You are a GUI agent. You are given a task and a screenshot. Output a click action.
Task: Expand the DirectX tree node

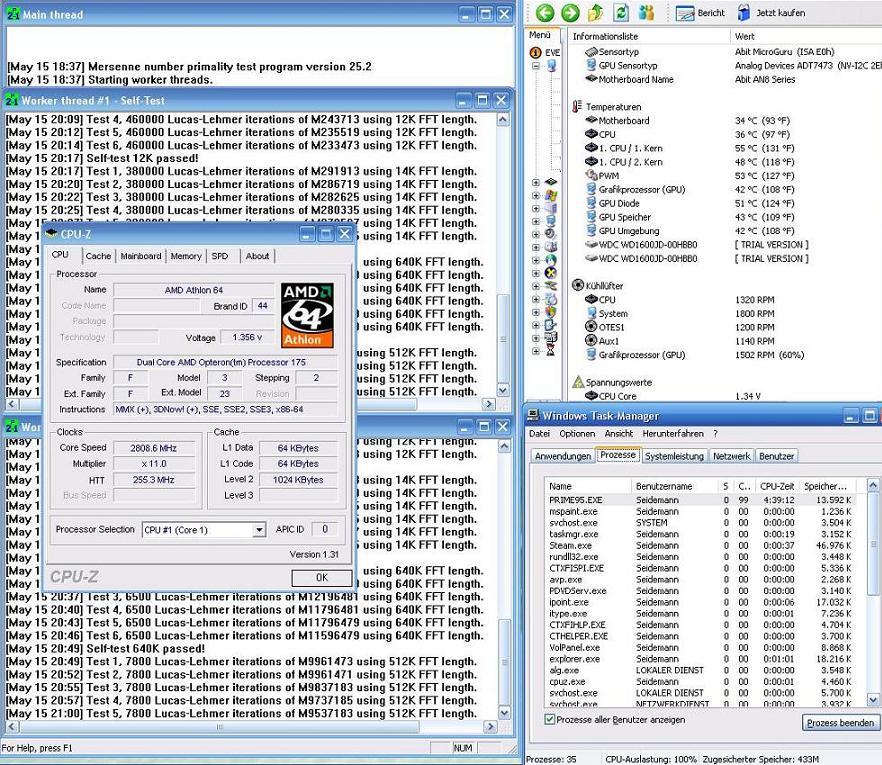pyautogui.click(x=536, y=273)
